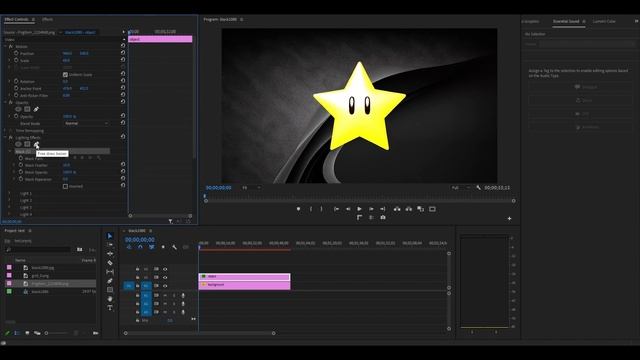Reset the Scale parameter
Viewport: 640px width, 360px height.
123,60
